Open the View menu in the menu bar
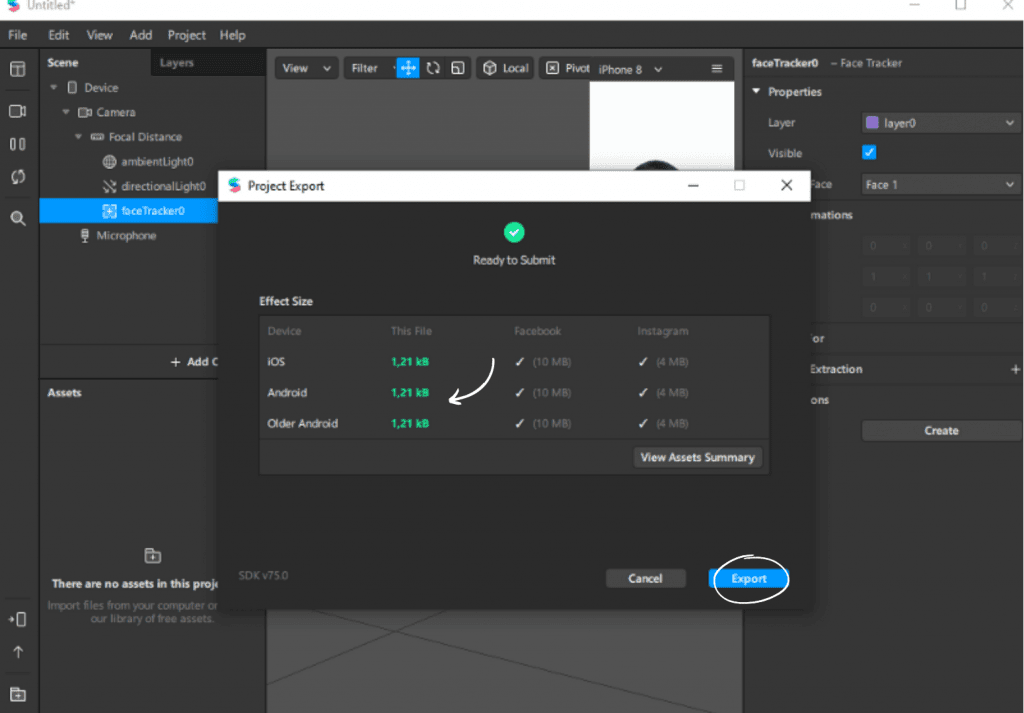The height and width of the screenshot is (713, 1024). pos(99,35)
